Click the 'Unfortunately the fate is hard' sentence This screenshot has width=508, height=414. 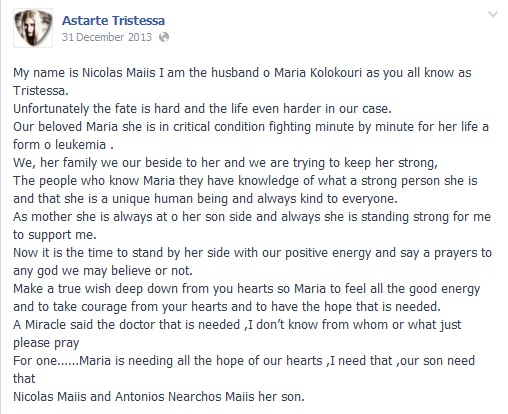pos(202,109)
